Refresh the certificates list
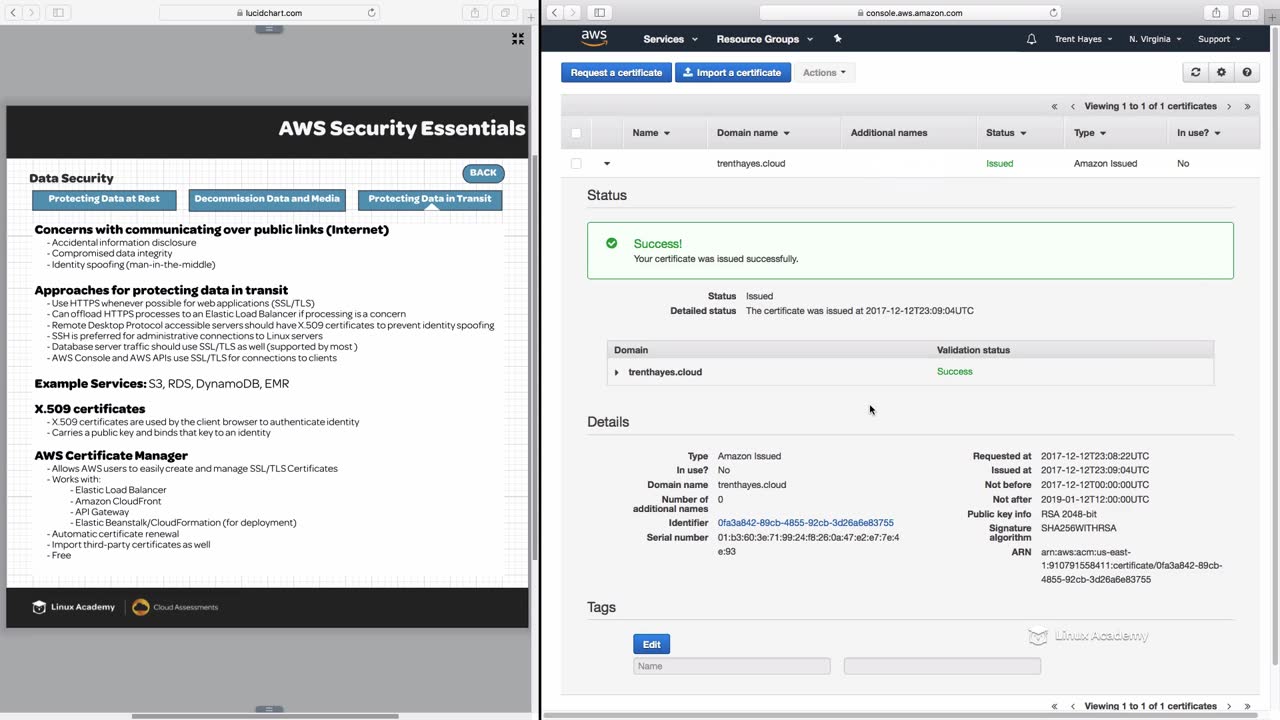 pyautogui.click(x=1195, y=72)
